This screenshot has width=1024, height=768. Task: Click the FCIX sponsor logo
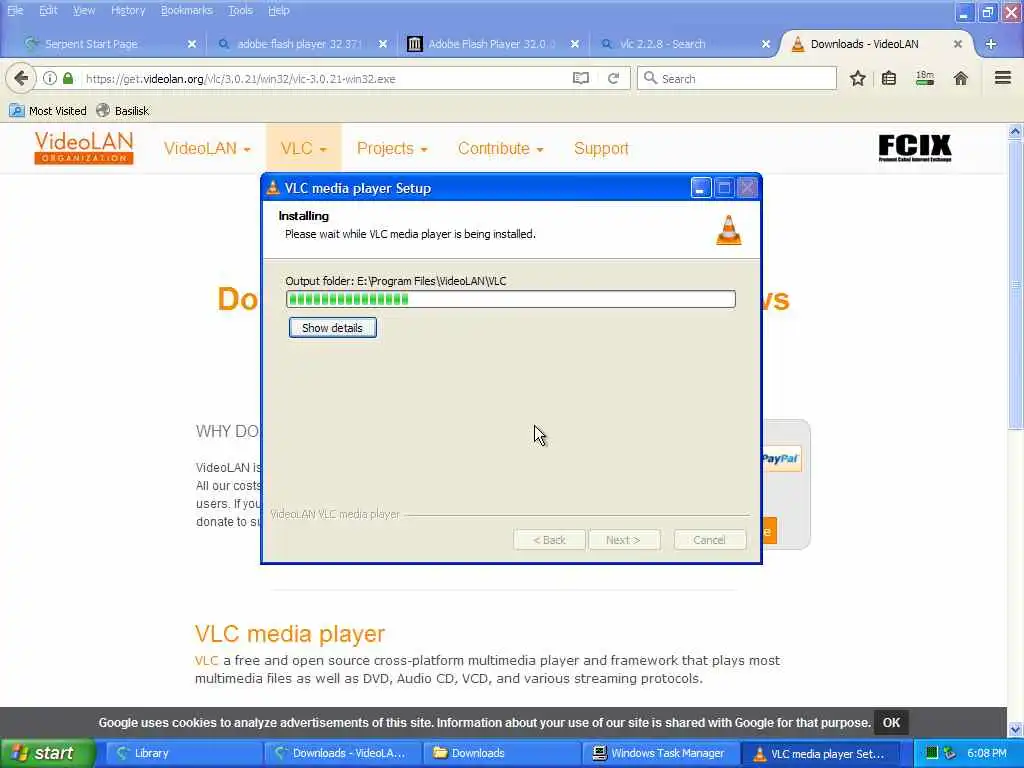point(914,148)
